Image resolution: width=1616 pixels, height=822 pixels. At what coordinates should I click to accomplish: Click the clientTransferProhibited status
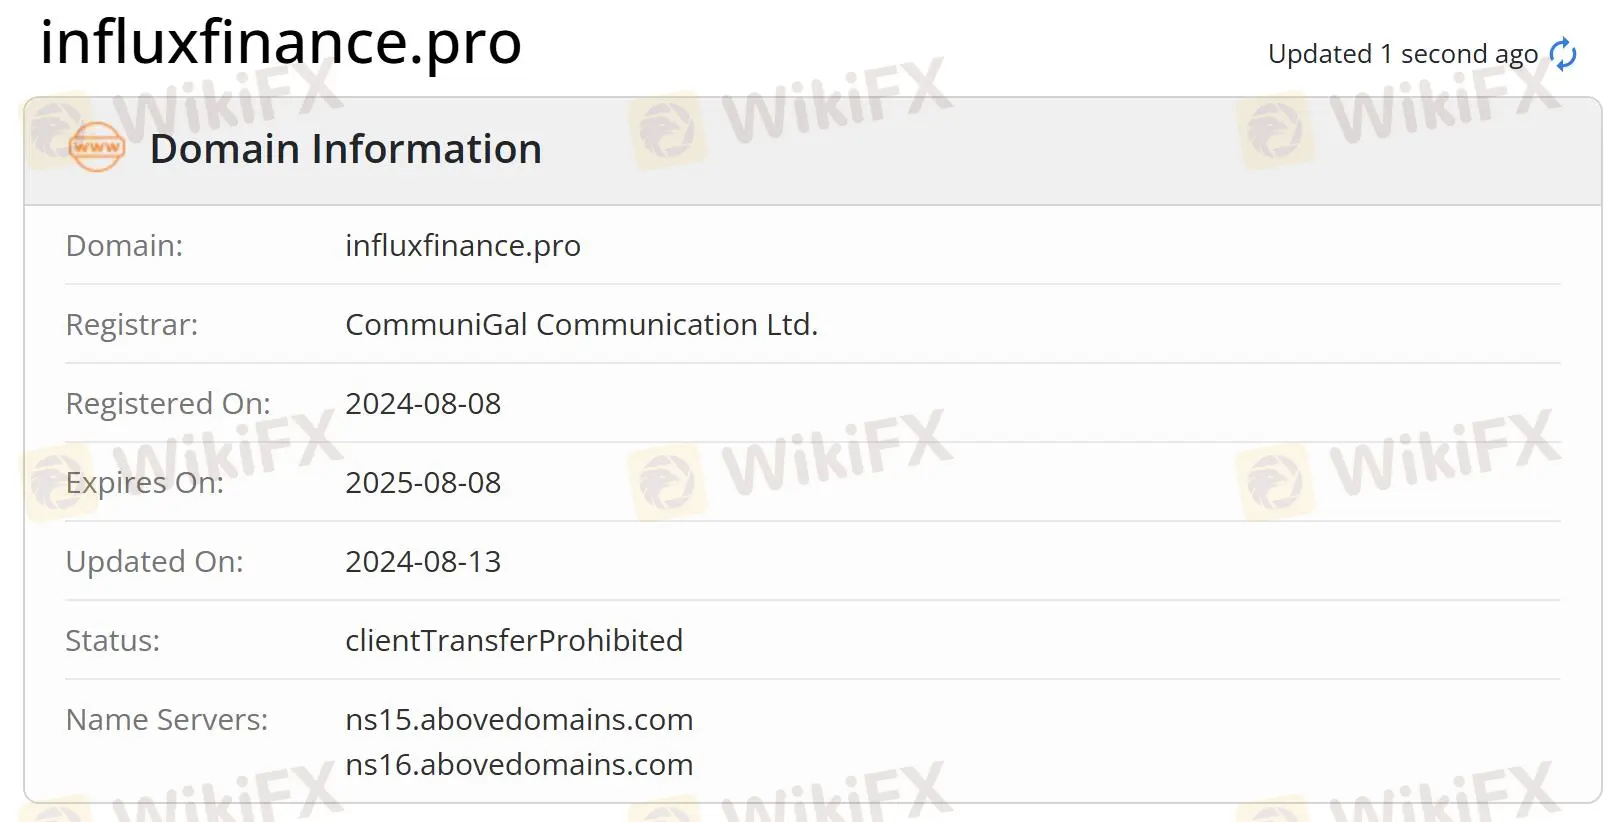pos(514,640)
